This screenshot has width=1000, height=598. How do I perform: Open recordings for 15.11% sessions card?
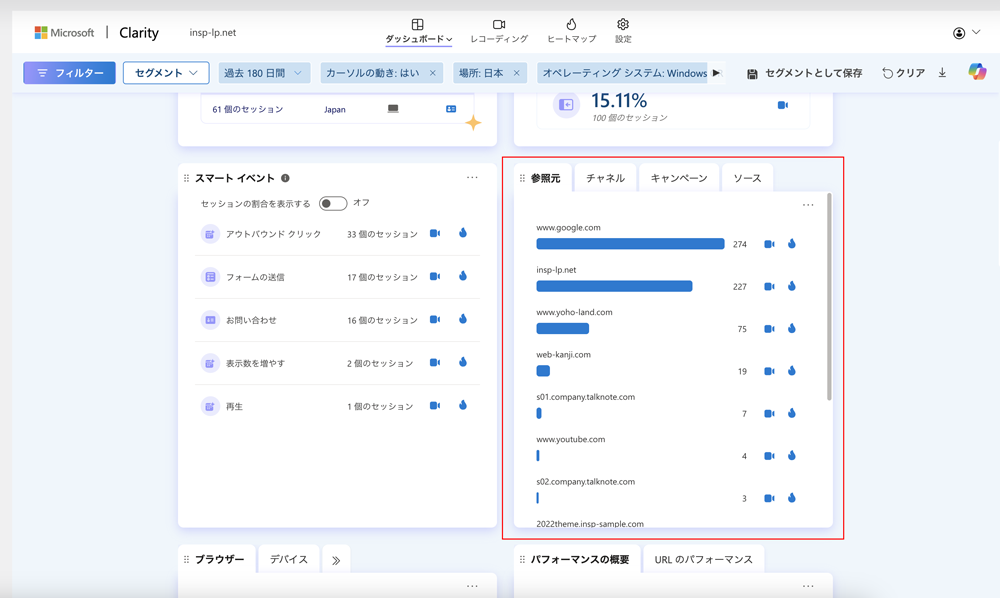point(783,105)
